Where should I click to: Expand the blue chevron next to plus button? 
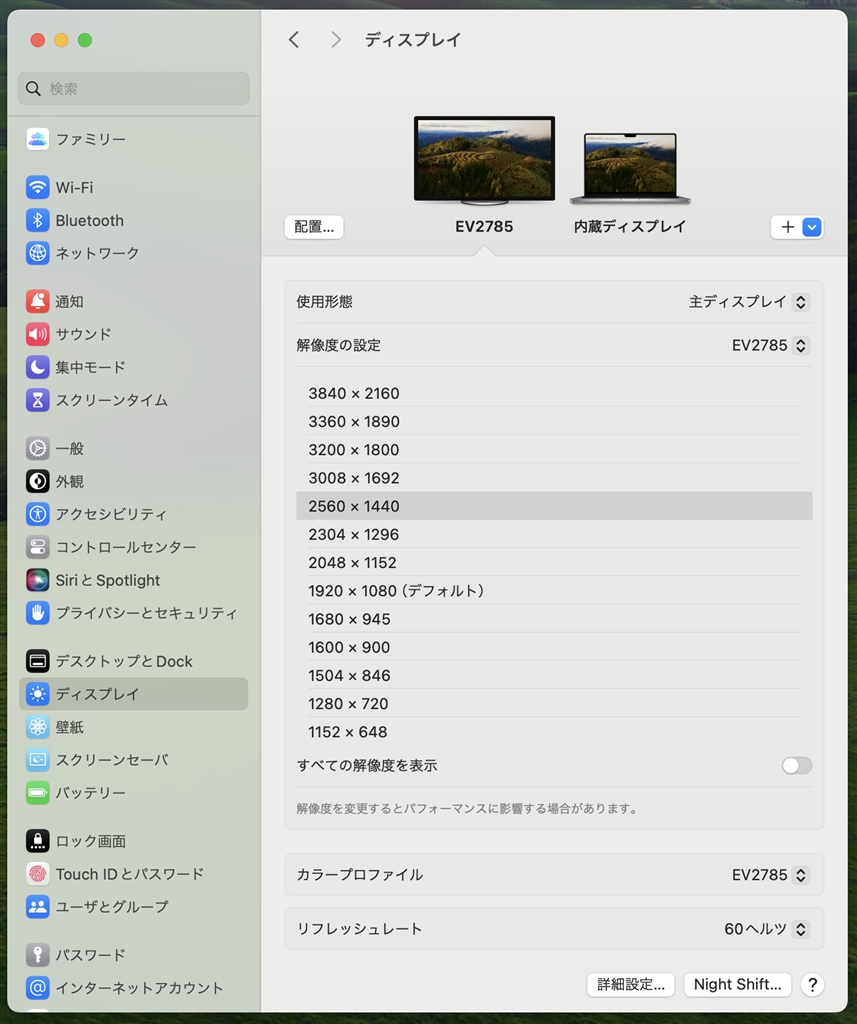tap(812, 227)
